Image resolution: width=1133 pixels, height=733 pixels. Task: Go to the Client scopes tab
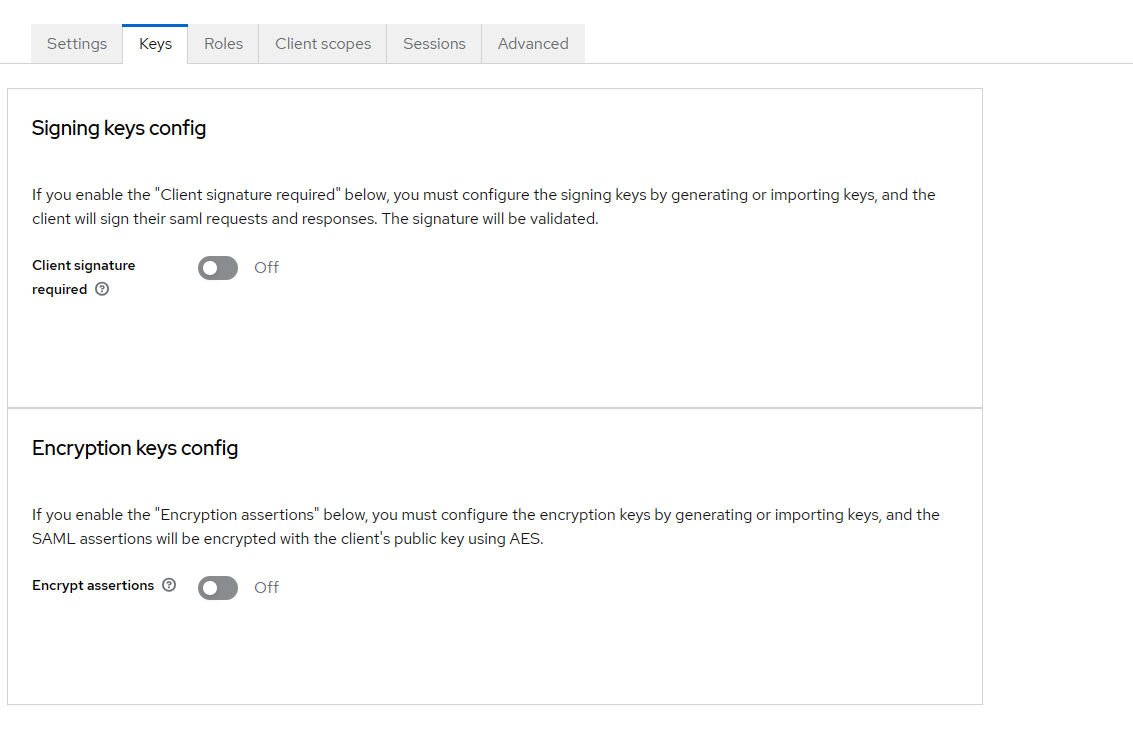[x=323, y=44]
